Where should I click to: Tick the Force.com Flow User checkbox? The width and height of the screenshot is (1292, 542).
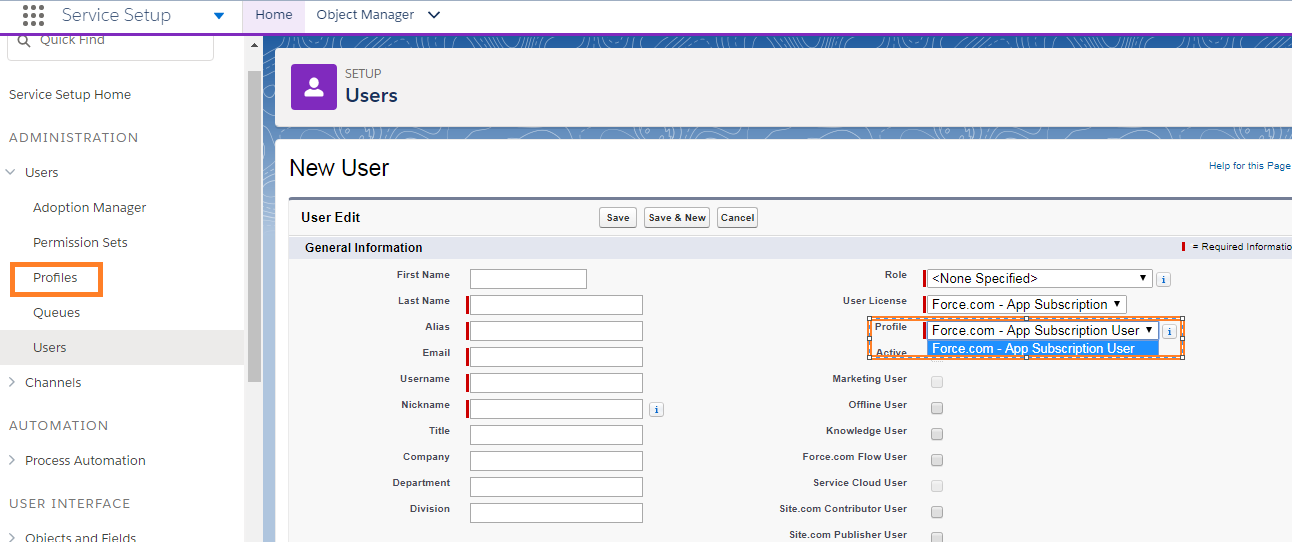(937, 460)
